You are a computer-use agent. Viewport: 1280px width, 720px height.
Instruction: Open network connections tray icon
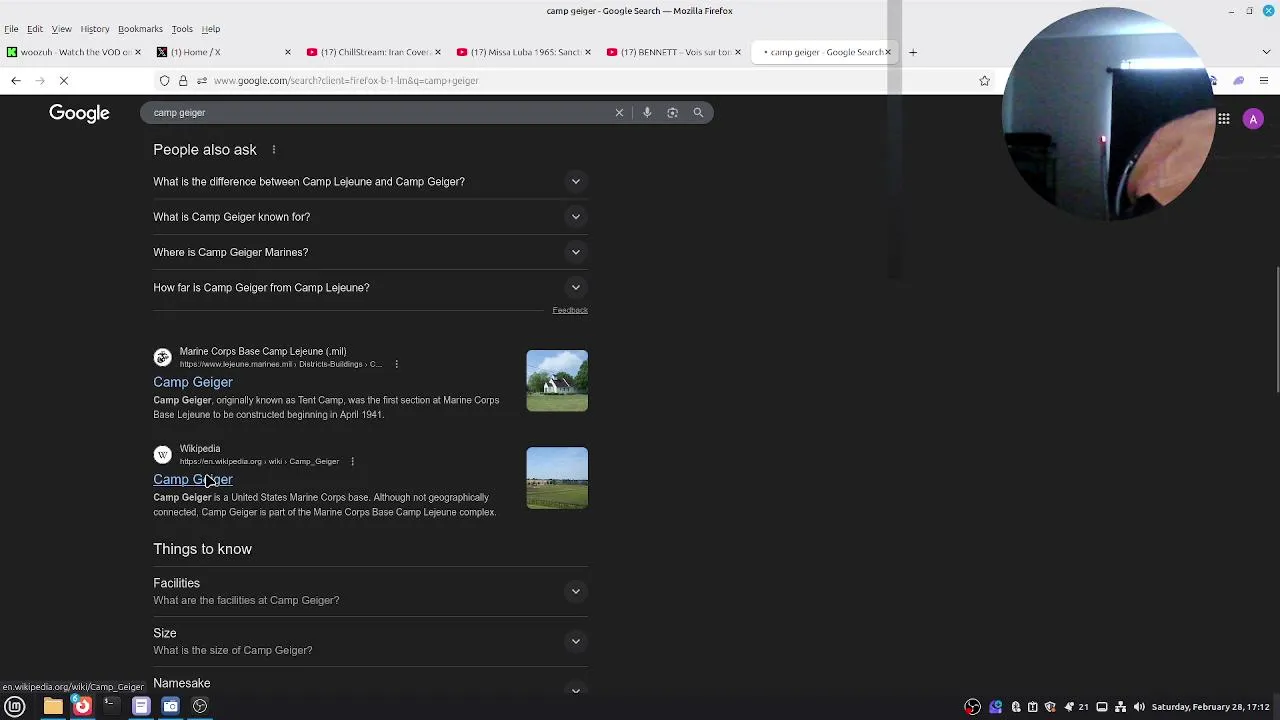coord(1120,707)
